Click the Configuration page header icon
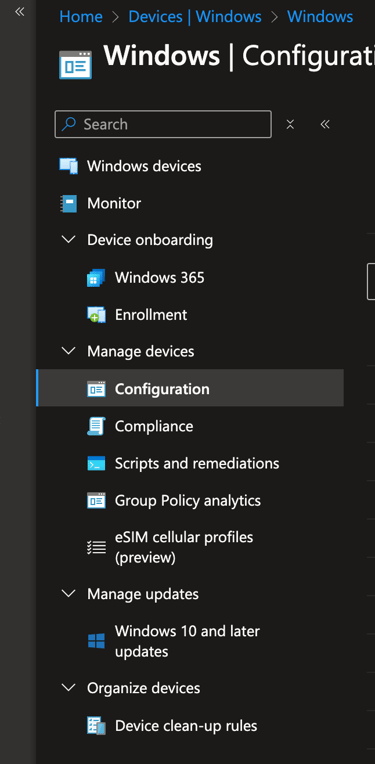The height and width of the screenshot is (764, 375). tap(75, 64)
